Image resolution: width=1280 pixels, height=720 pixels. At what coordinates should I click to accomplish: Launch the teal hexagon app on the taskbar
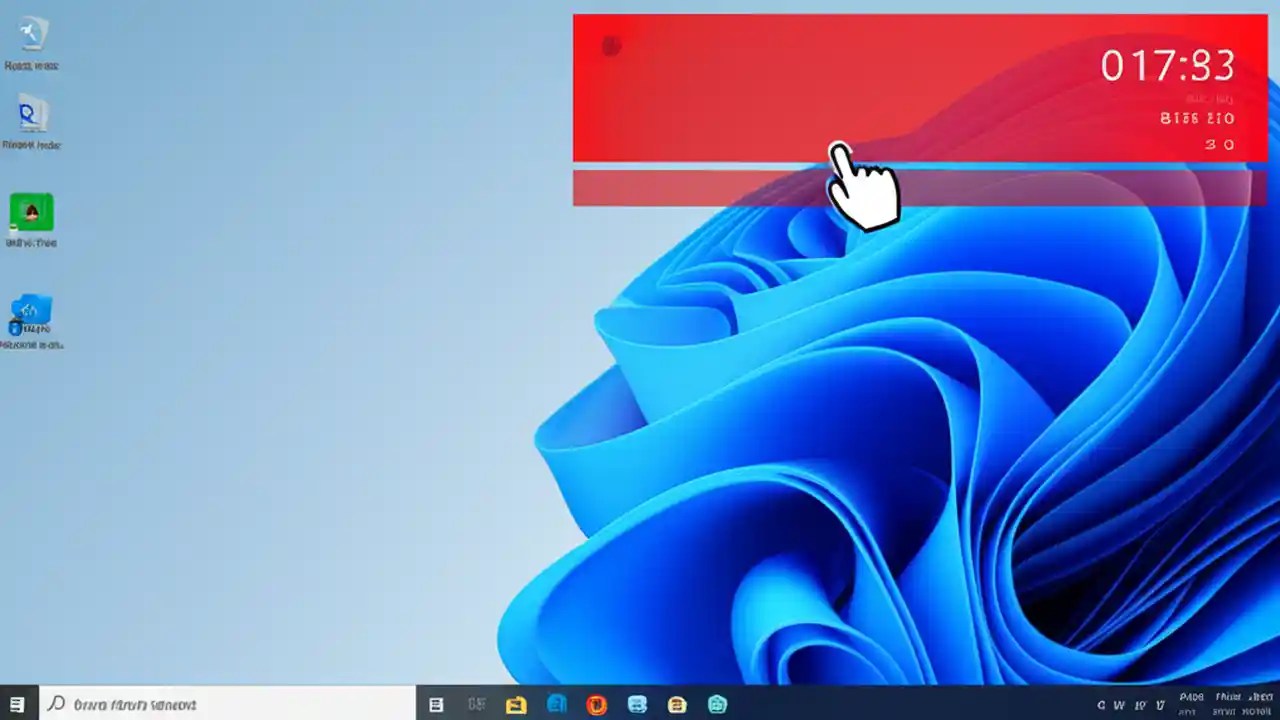718,705
